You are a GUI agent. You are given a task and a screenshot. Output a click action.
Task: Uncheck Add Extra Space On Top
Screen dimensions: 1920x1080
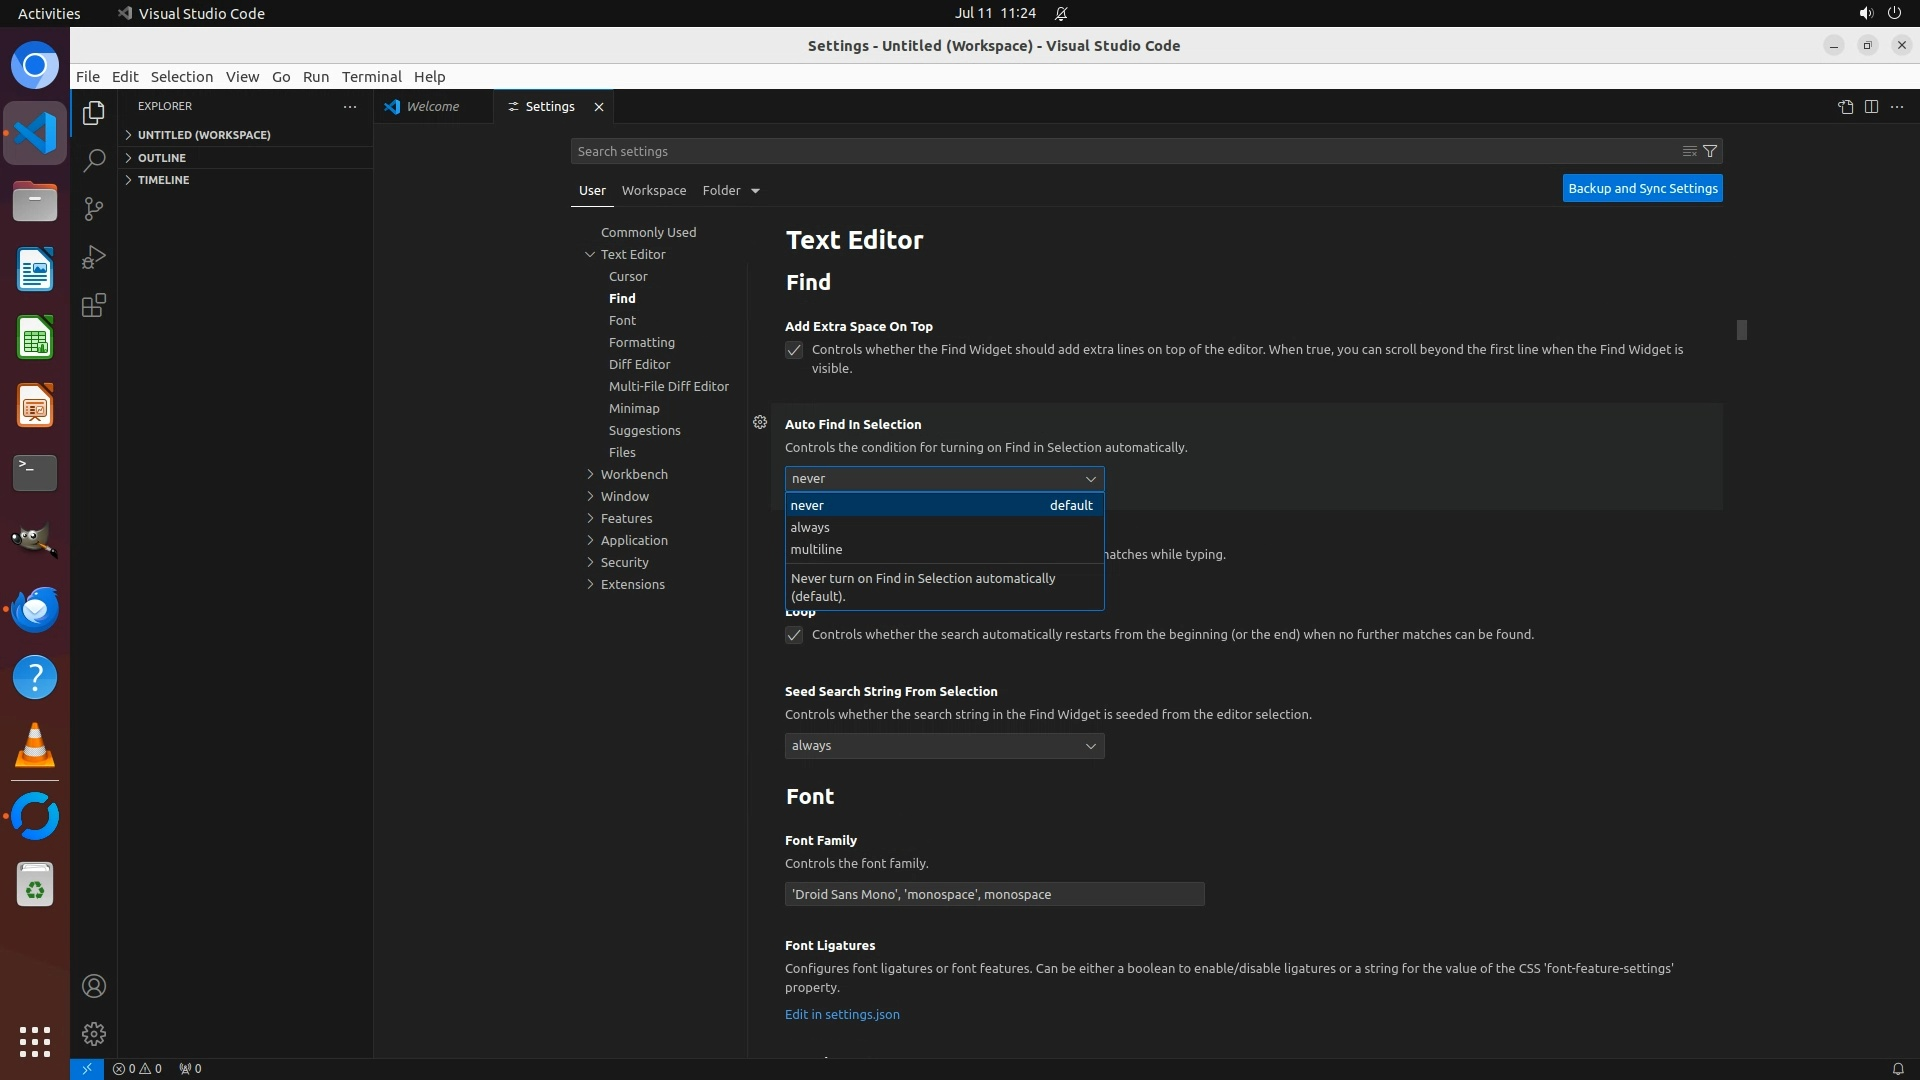(794, 350)
